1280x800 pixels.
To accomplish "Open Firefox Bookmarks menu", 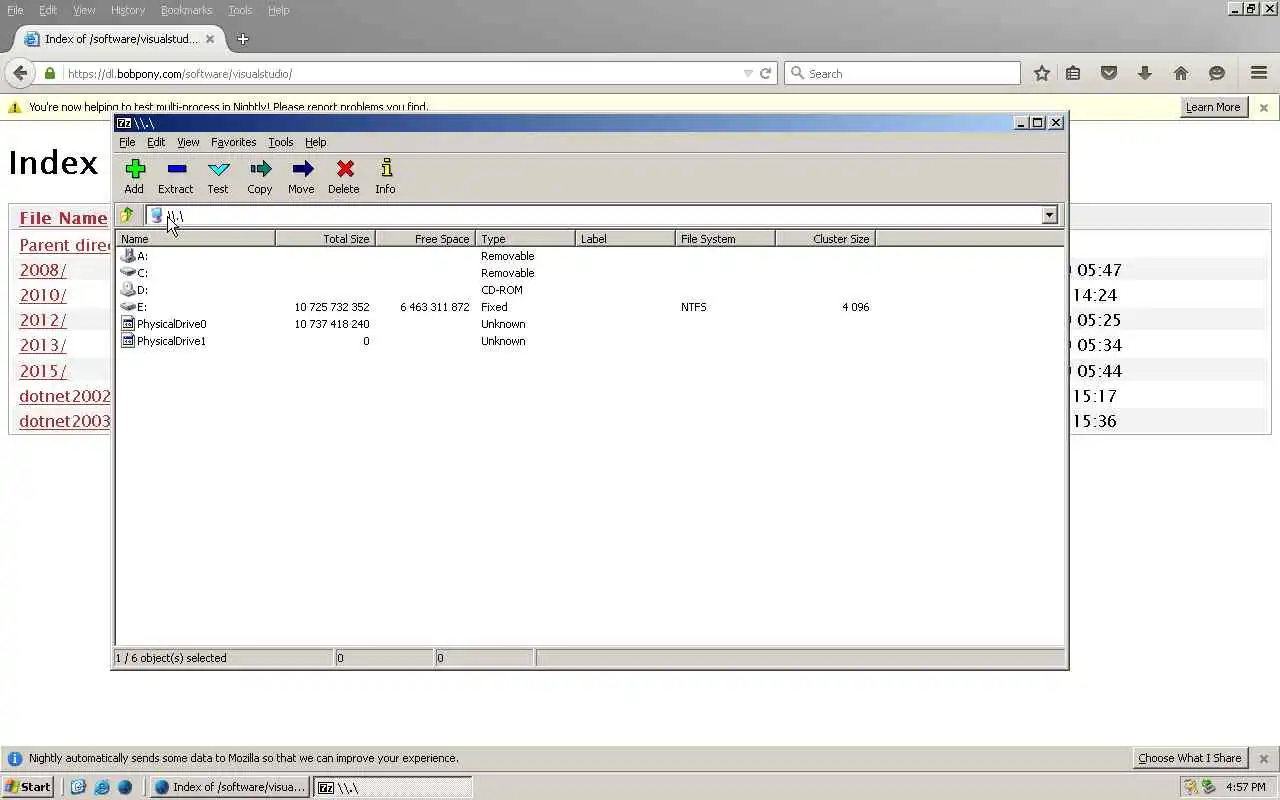I will 186,10.
